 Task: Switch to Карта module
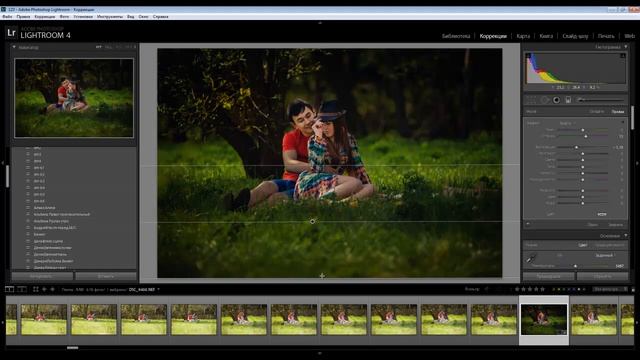tap(523, 36)
